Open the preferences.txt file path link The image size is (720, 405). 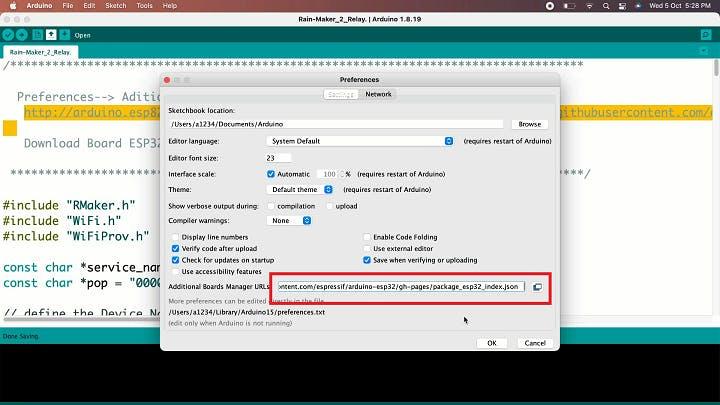click(x=247, y=312)
